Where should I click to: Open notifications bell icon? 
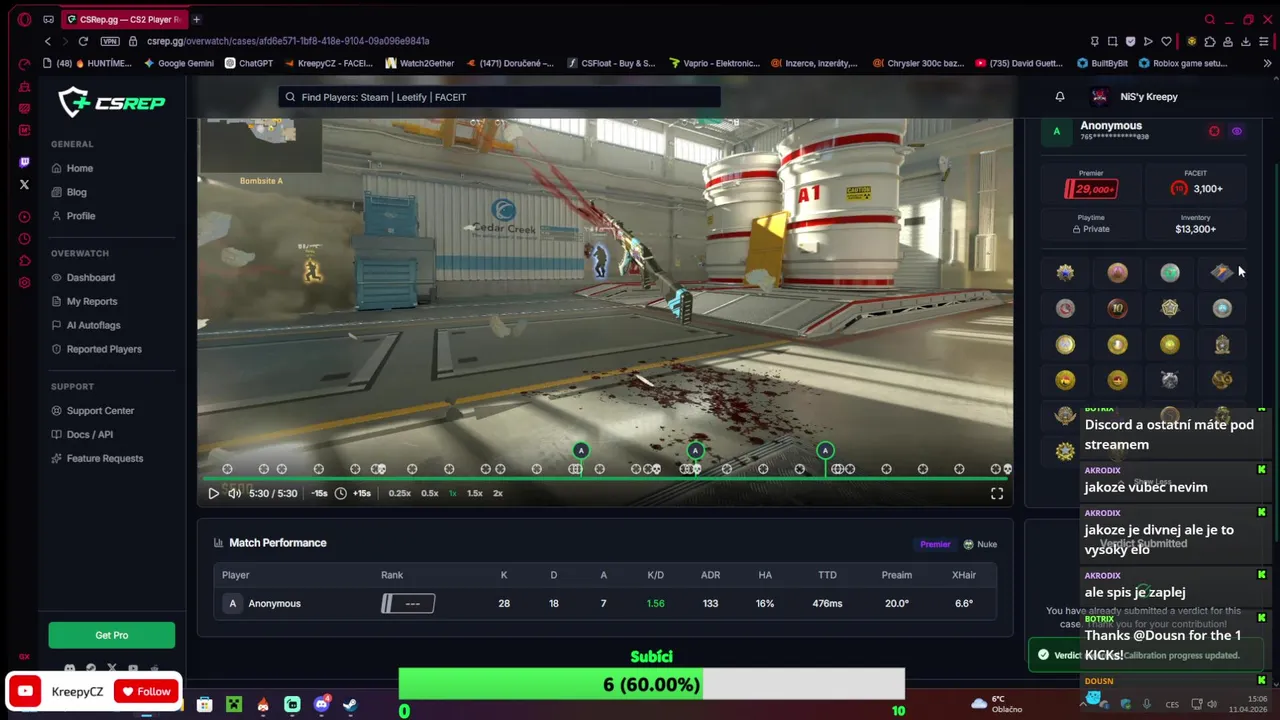(1060, 97)
